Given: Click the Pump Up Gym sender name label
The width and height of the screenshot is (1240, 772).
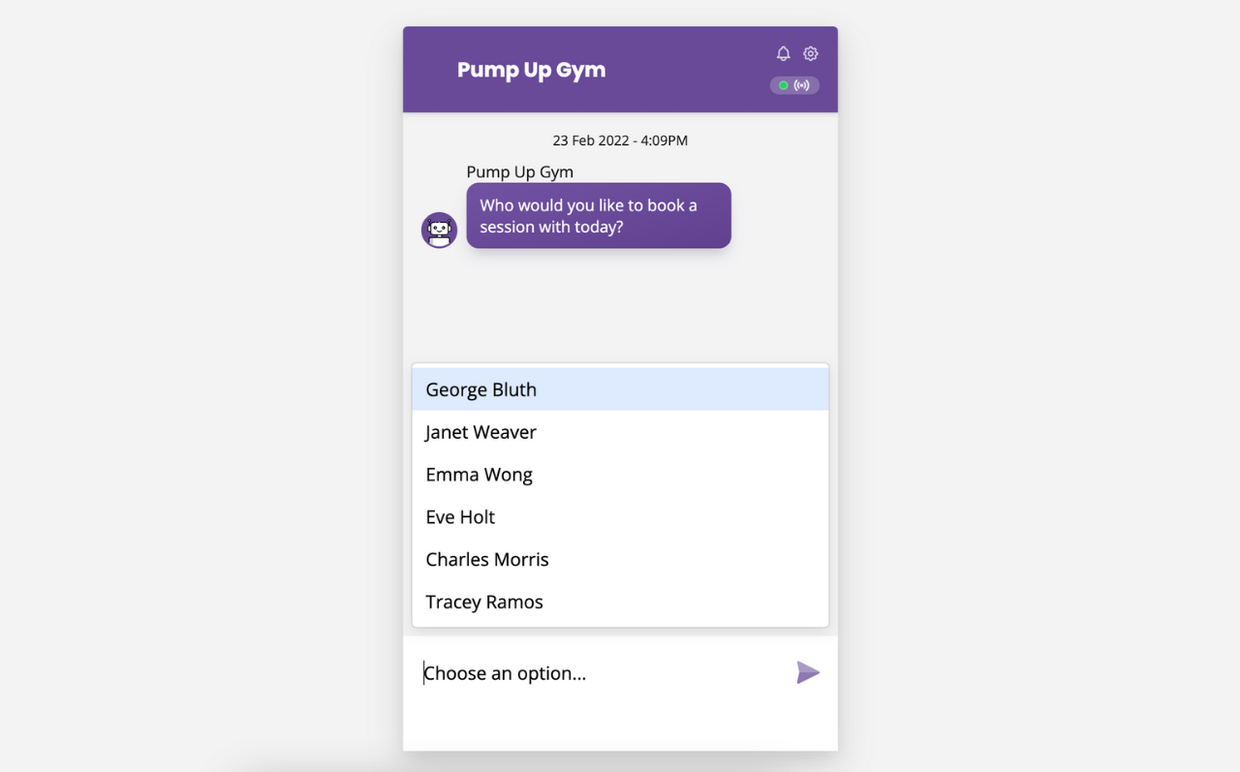Looking at the screenshot, I should pyautogui.click(x=520, y=172).
